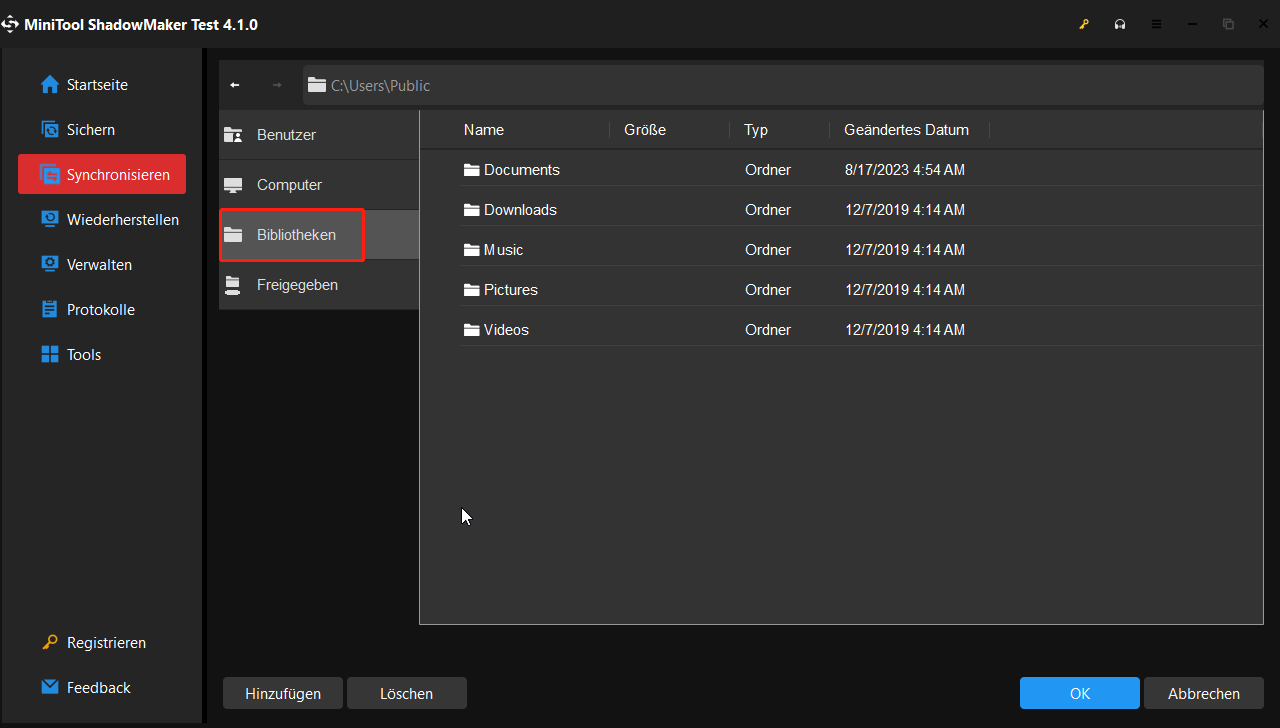Select the Documents folder name
Viewport: 1280px width, 728px height.
(x=522, y=170)
